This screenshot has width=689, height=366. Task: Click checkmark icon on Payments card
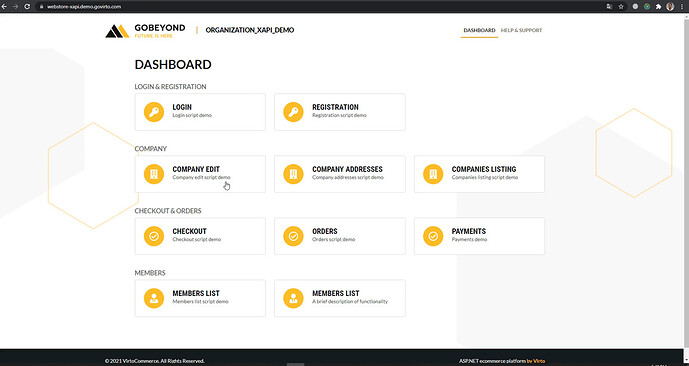[433, 236]
